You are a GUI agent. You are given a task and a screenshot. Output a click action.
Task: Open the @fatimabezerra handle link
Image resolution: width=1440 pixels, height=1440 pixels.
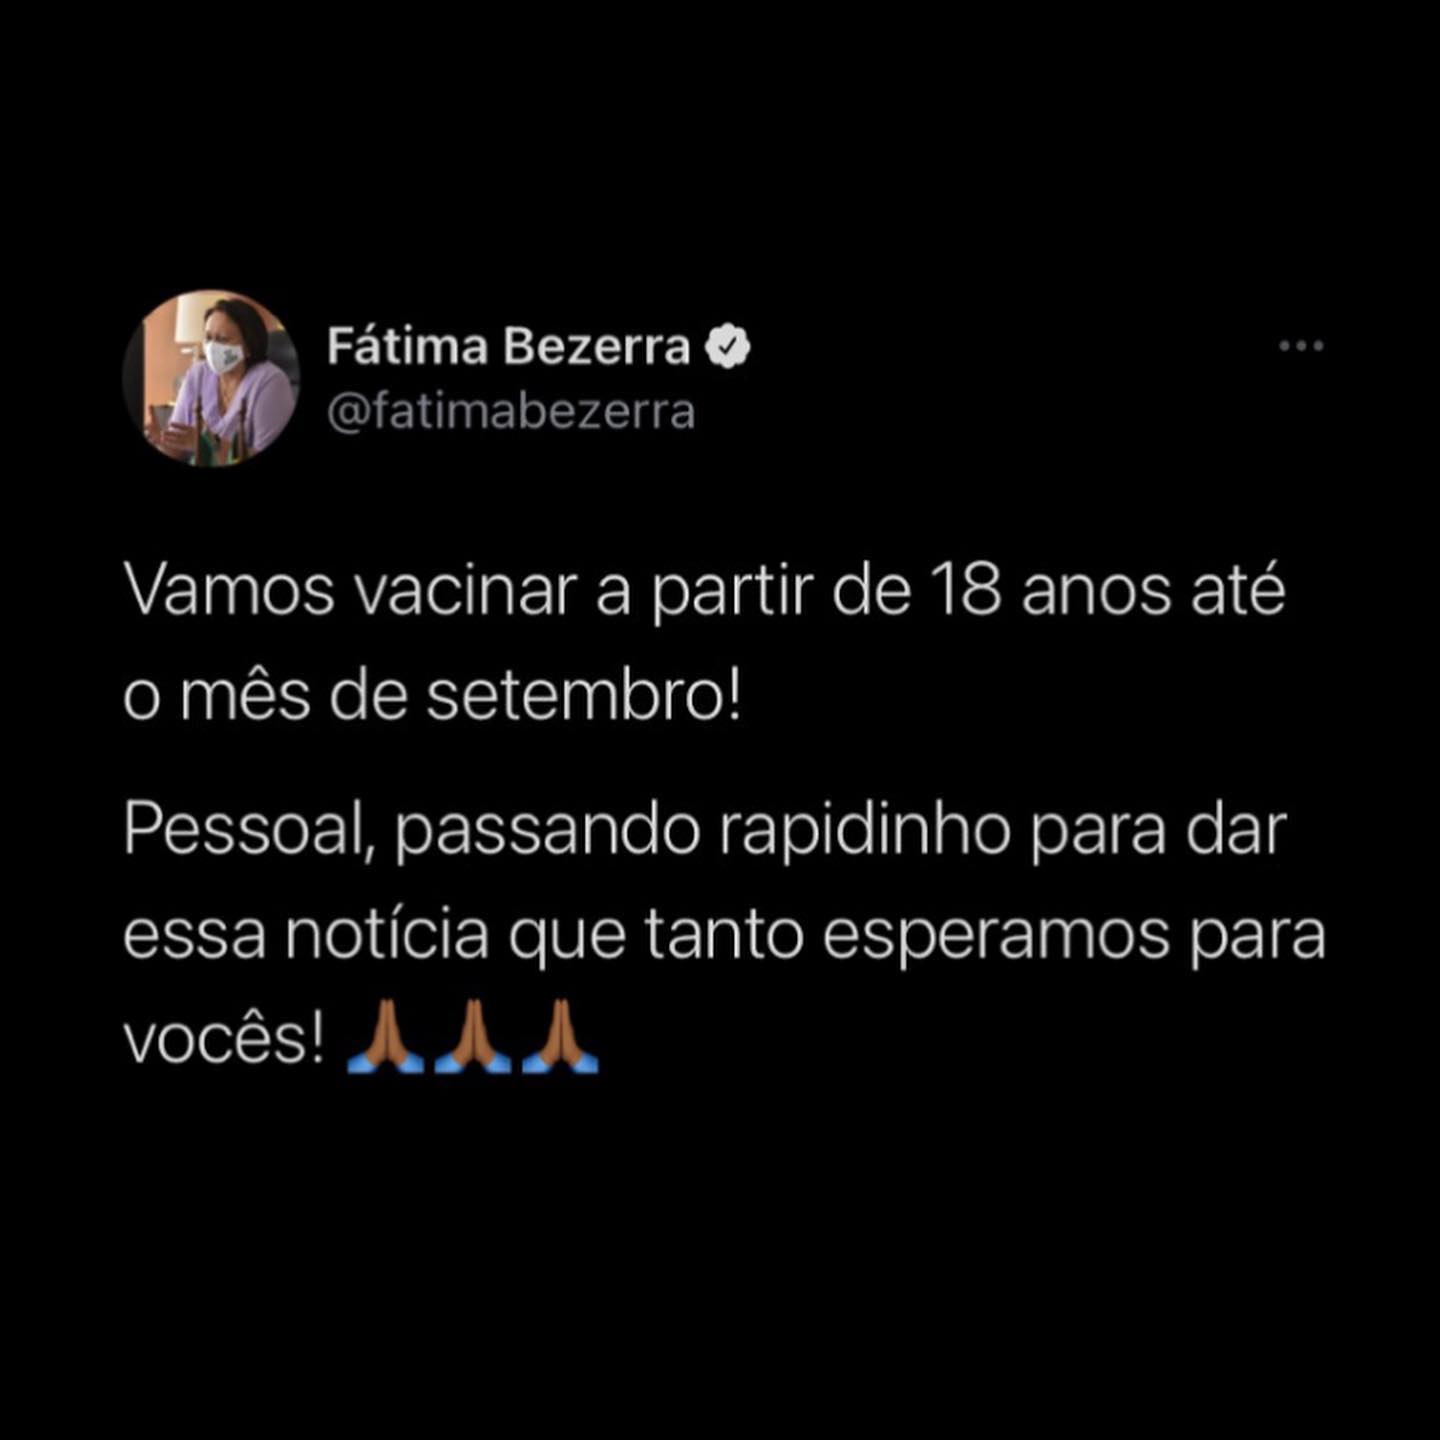click(511, 412)
